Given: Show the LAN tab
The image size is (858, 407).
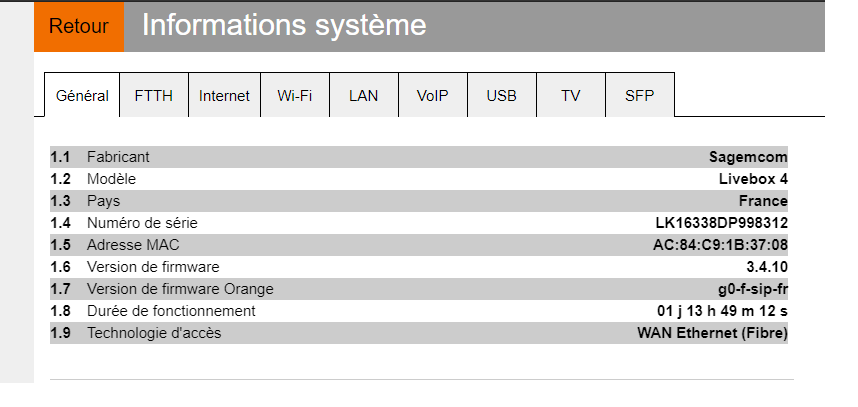Looking at the screenshot, I should pos(363,96).
